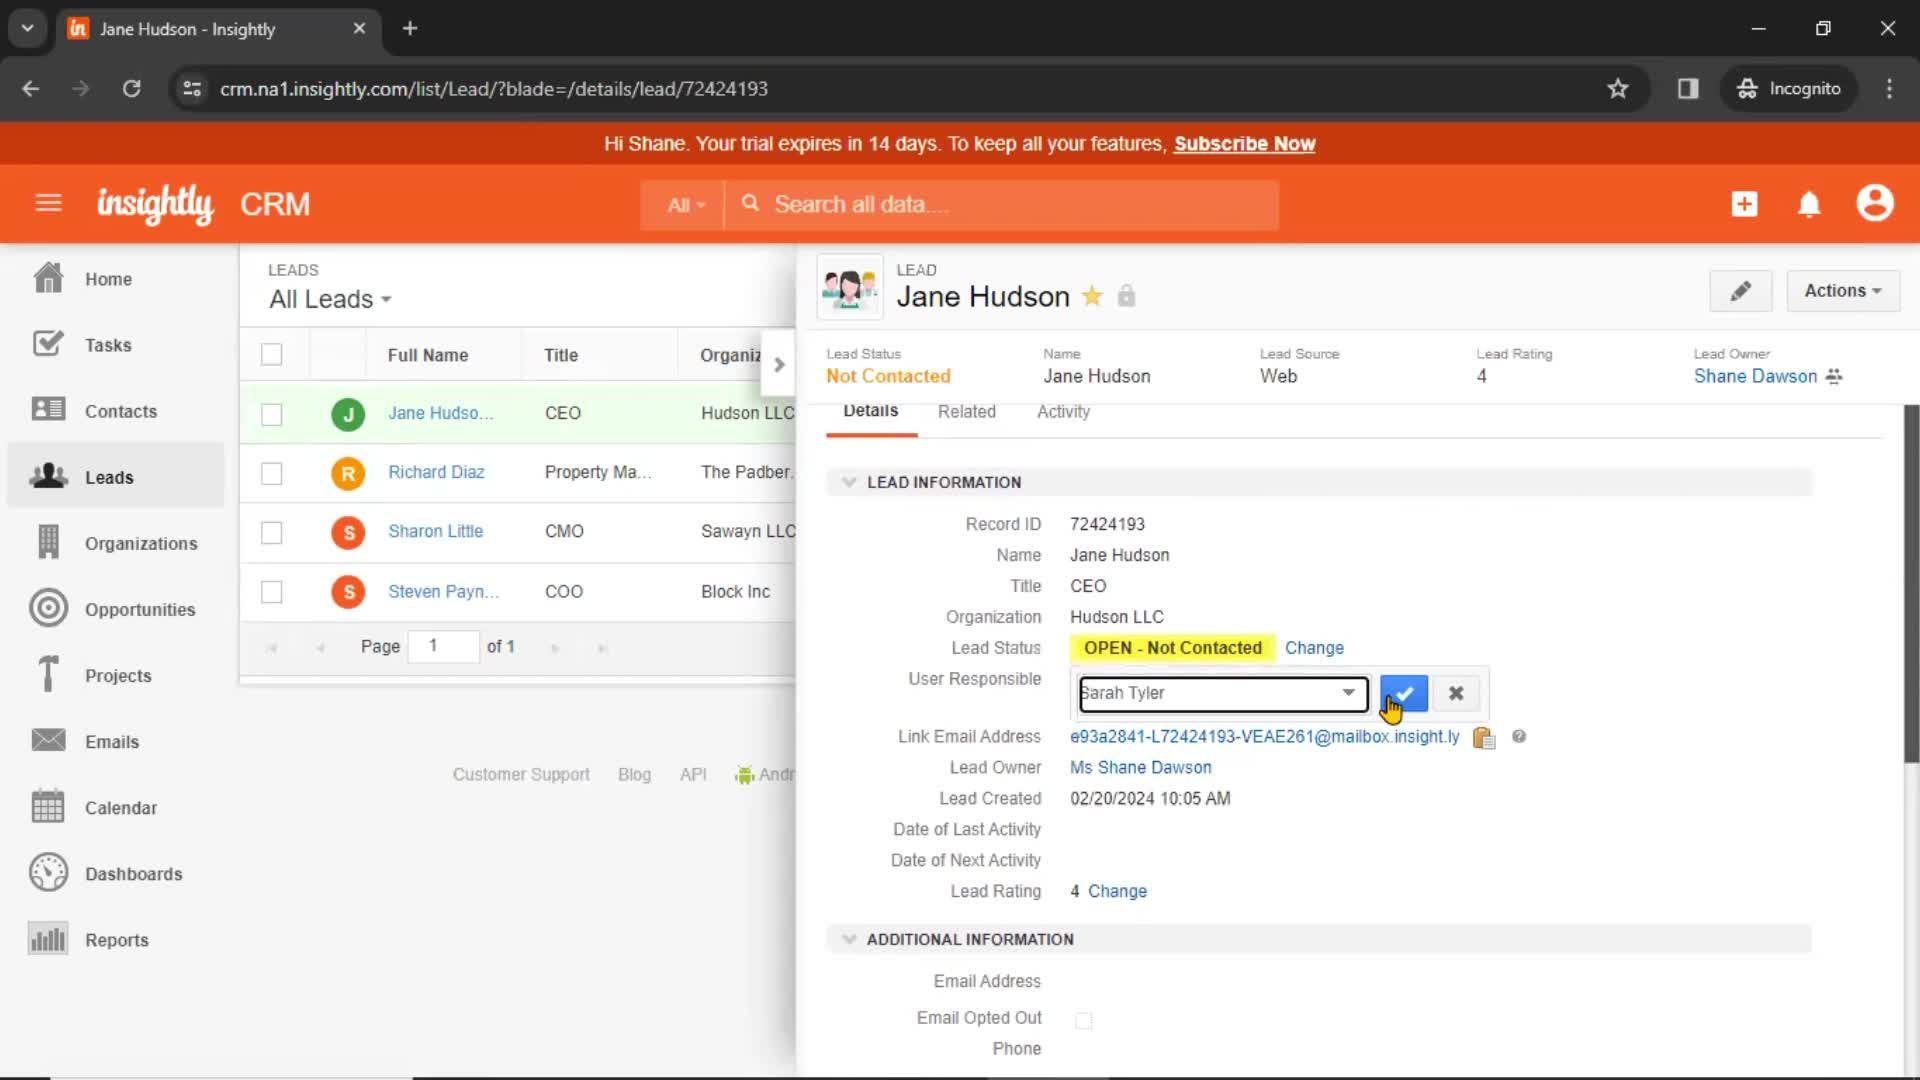Sort by the Full Name column header
This screenshot has height=1080, width=1920.
(x=428, y=355)
